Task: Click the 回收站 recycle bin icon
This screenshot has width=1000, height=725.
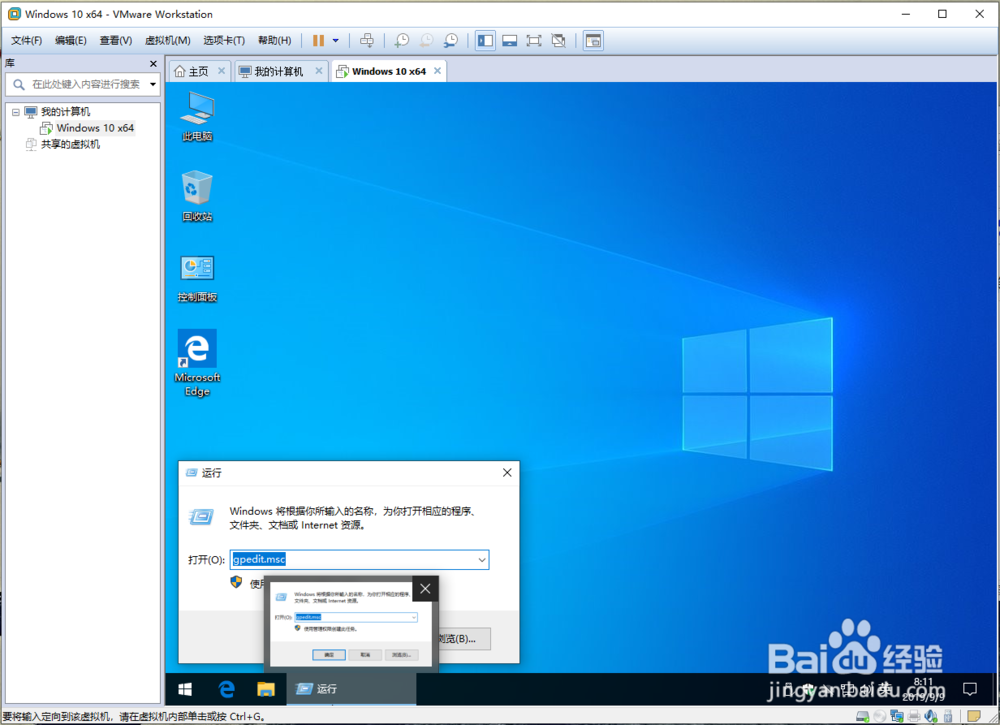Action: pyautogui.click(x=197, y=196)
